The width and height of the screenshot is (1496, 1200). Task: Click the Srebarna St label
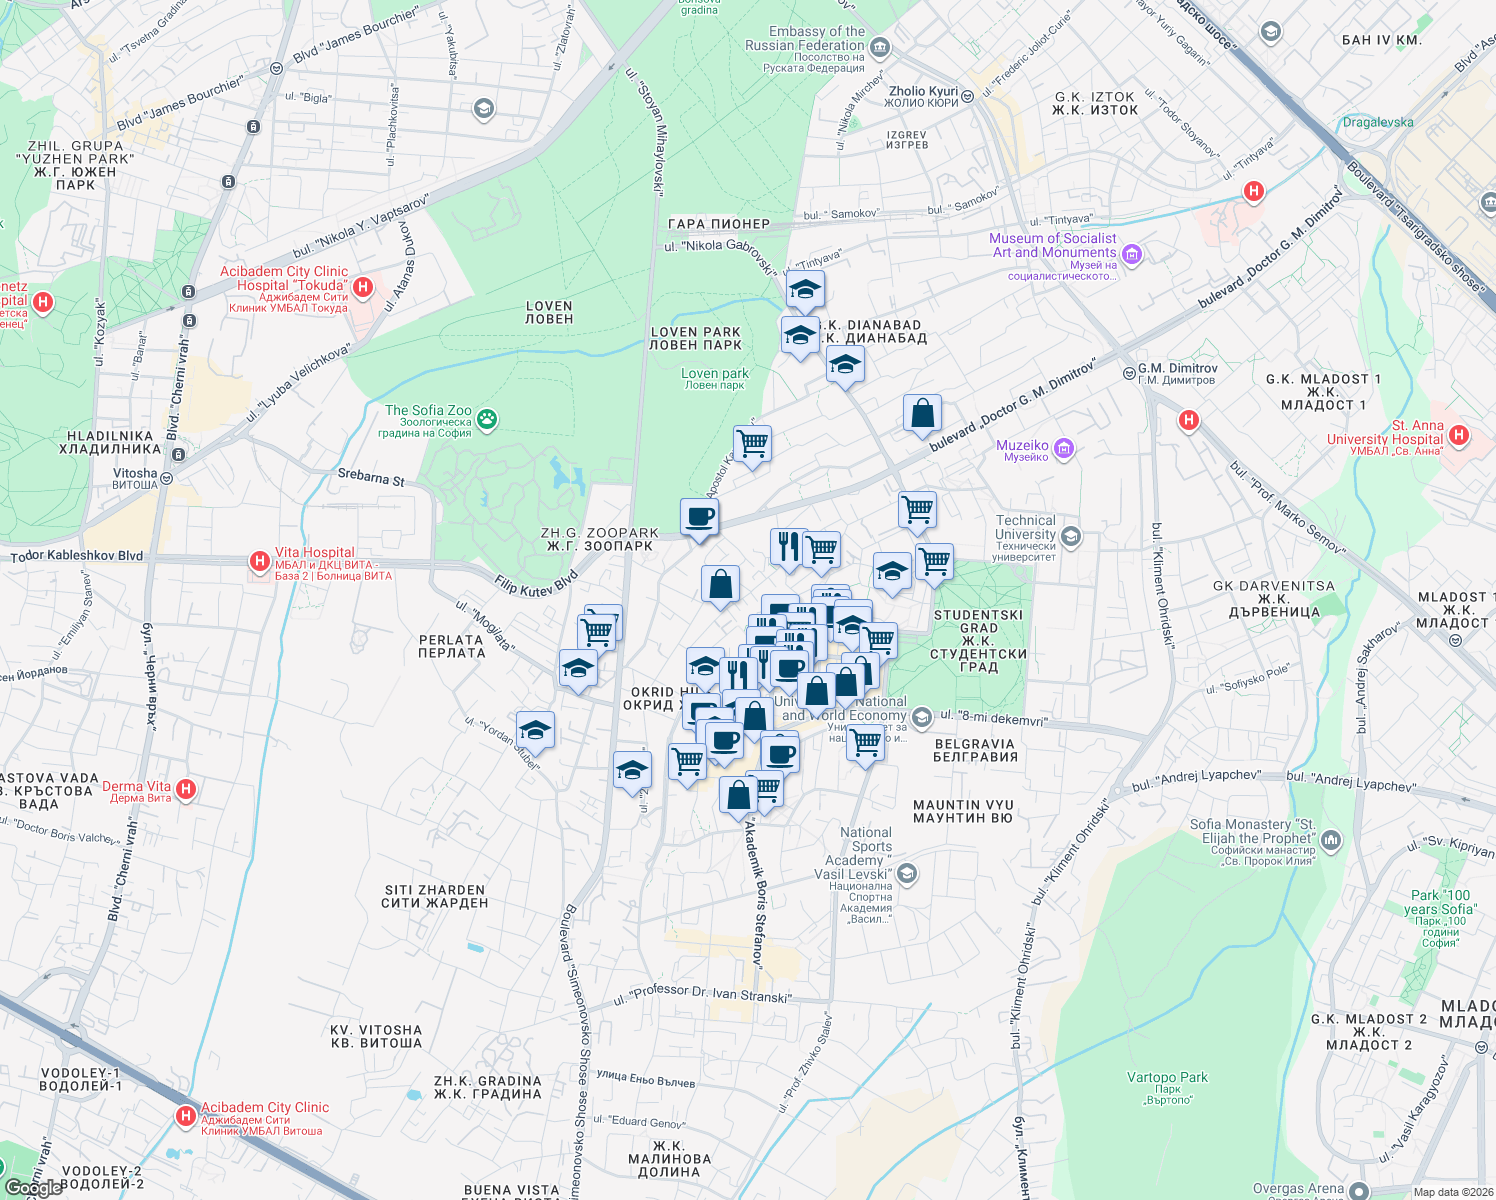click(371, 477)
